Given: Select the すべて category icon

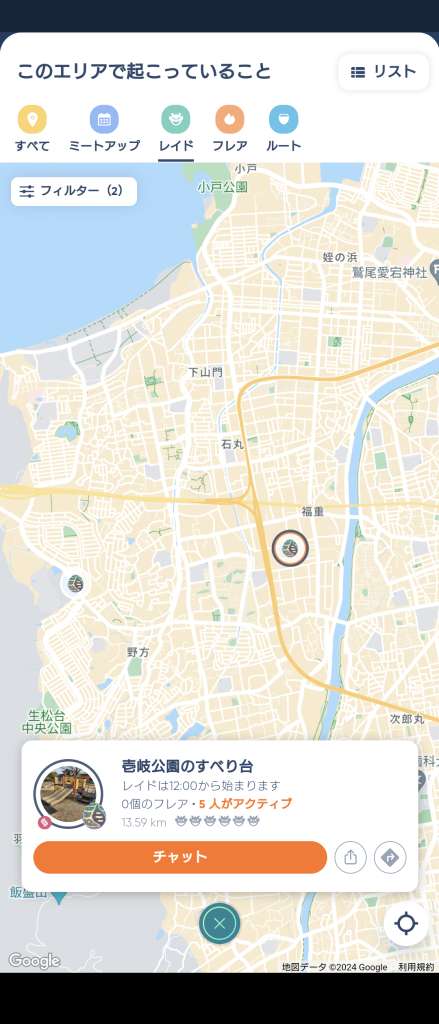Looking at the screenshot, I should point(32,120).
